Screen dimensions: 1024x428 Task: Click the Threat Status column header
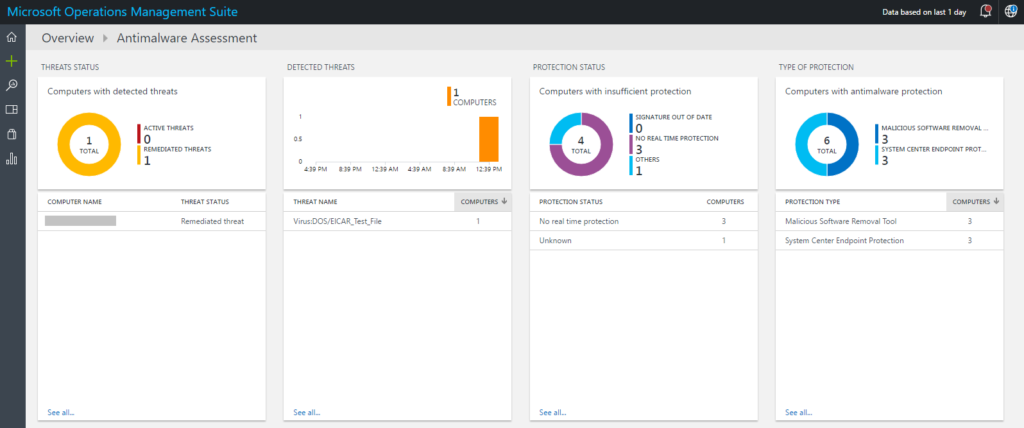pos(205,202)
